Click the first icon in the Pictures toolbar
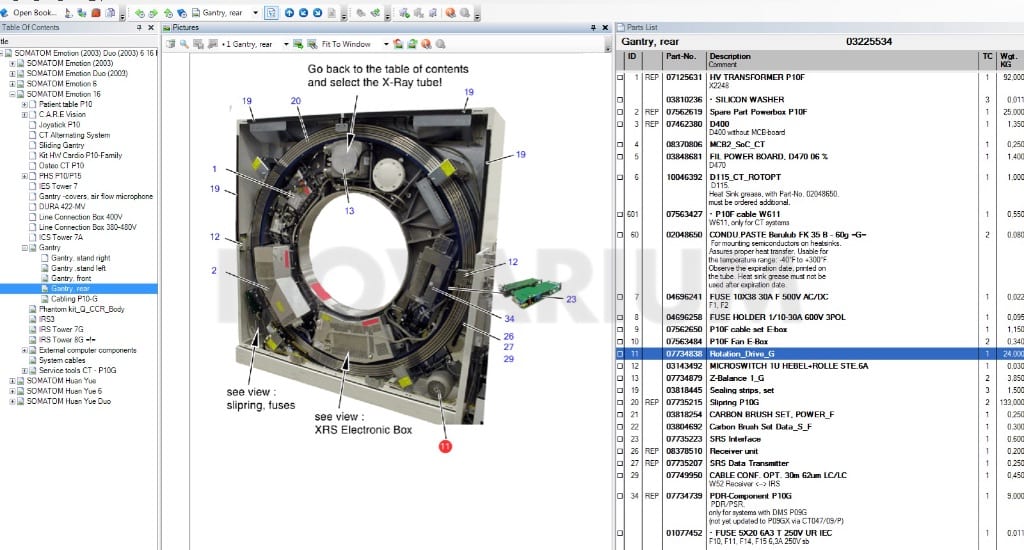 click(170, 44)
